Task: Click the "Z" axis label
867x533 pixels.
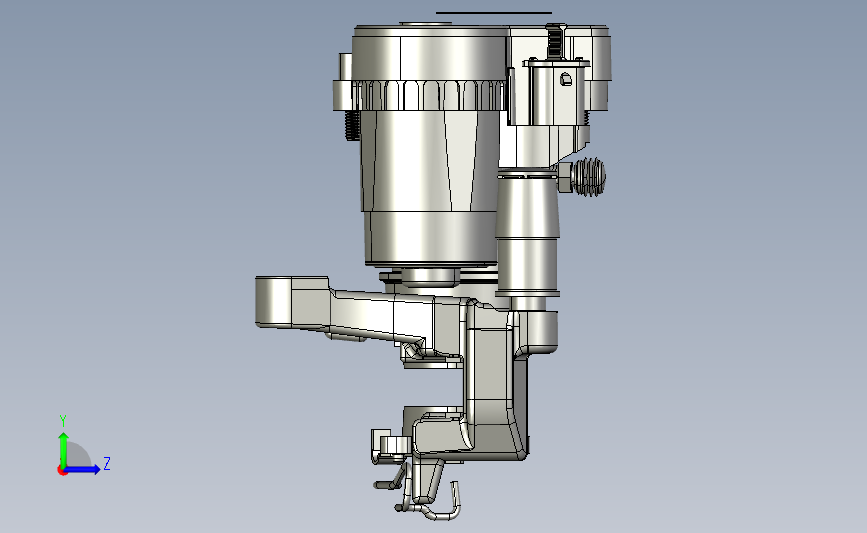Action: (107, 463)
